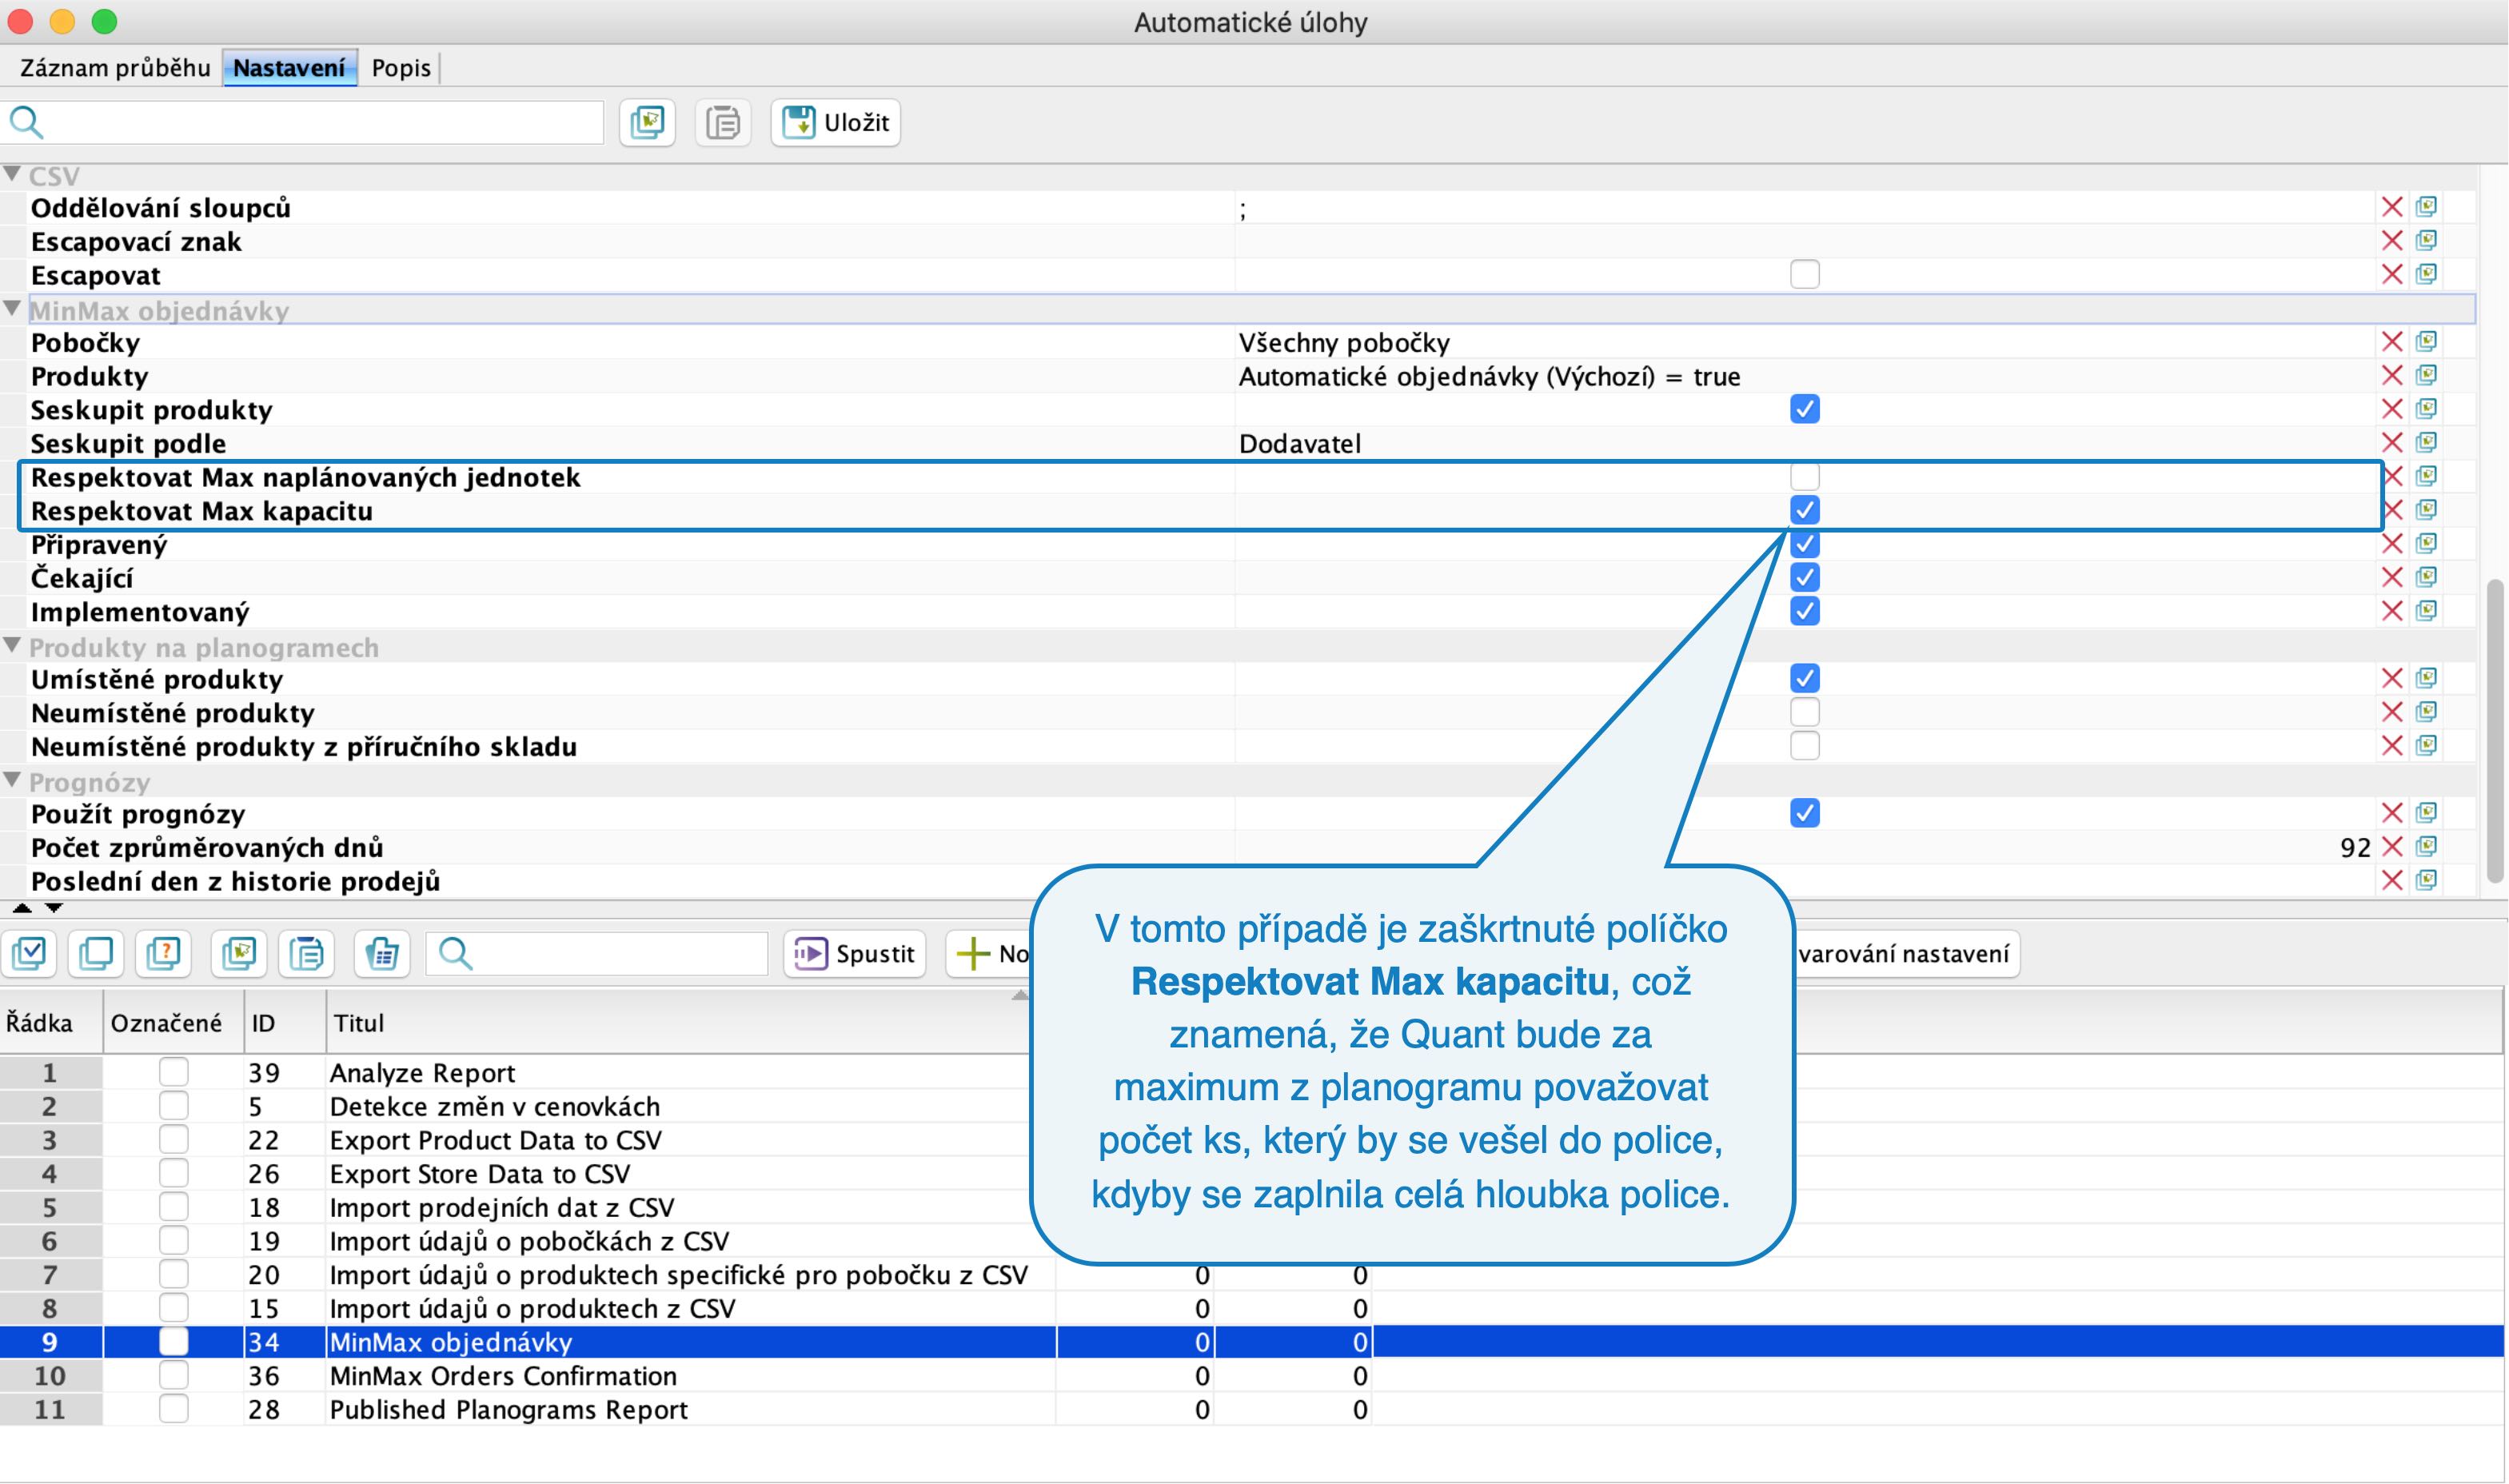Image resolution: width=2509 pixels, height=1484 pixels.
Task: Click the paste icon in lower toolbar
Action: 306,953
